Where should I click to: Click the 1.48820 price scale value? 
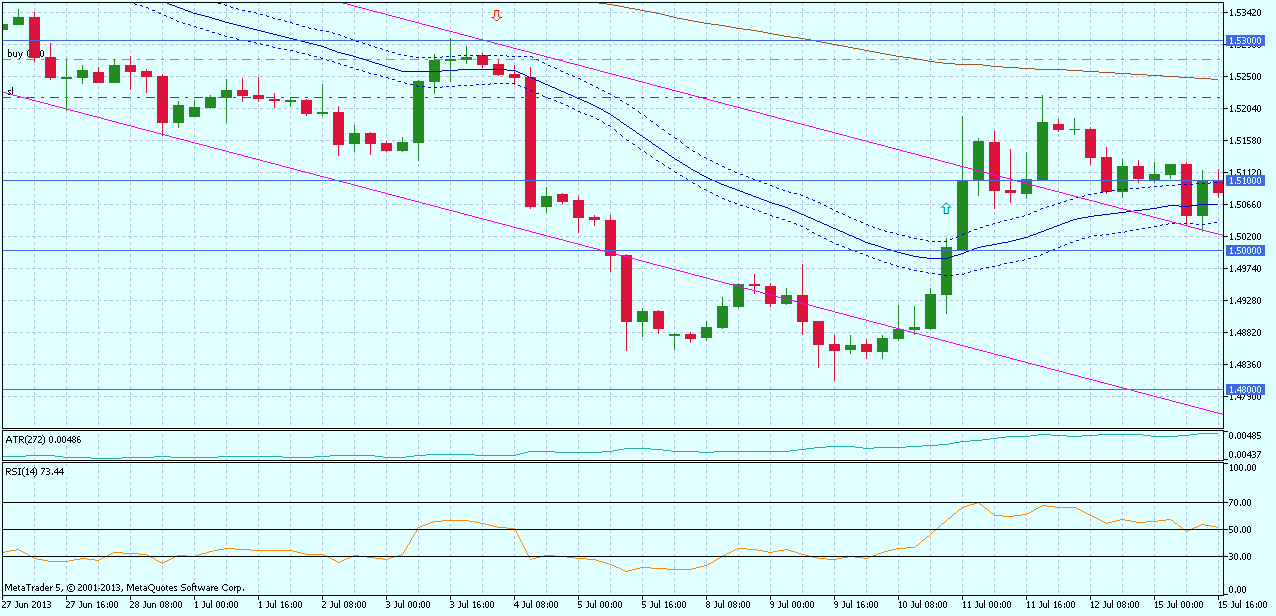[1246, 333]
